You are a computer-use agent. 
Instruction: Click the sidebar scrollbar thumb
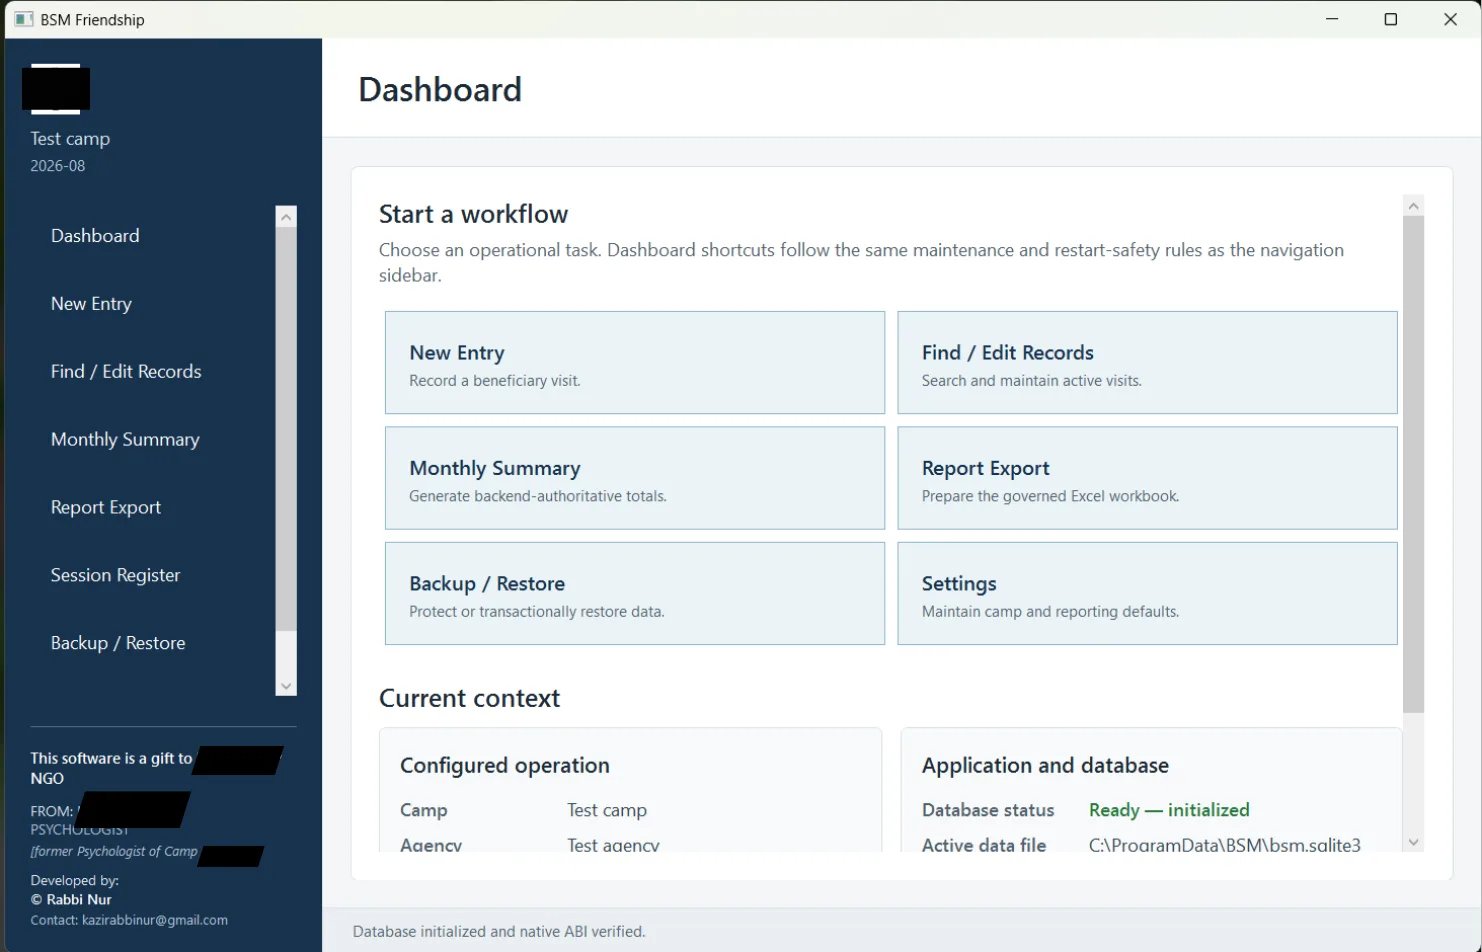(287, 430)
